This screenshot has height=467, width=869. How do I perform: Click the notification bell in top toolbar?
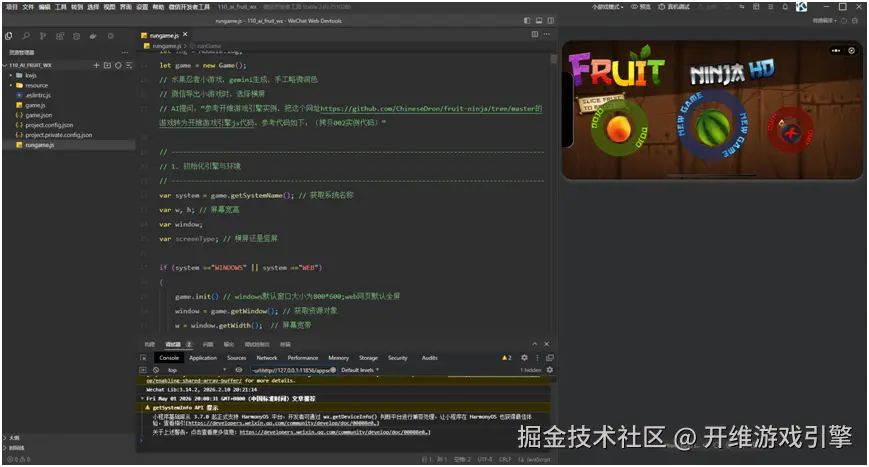click(785, 7)
